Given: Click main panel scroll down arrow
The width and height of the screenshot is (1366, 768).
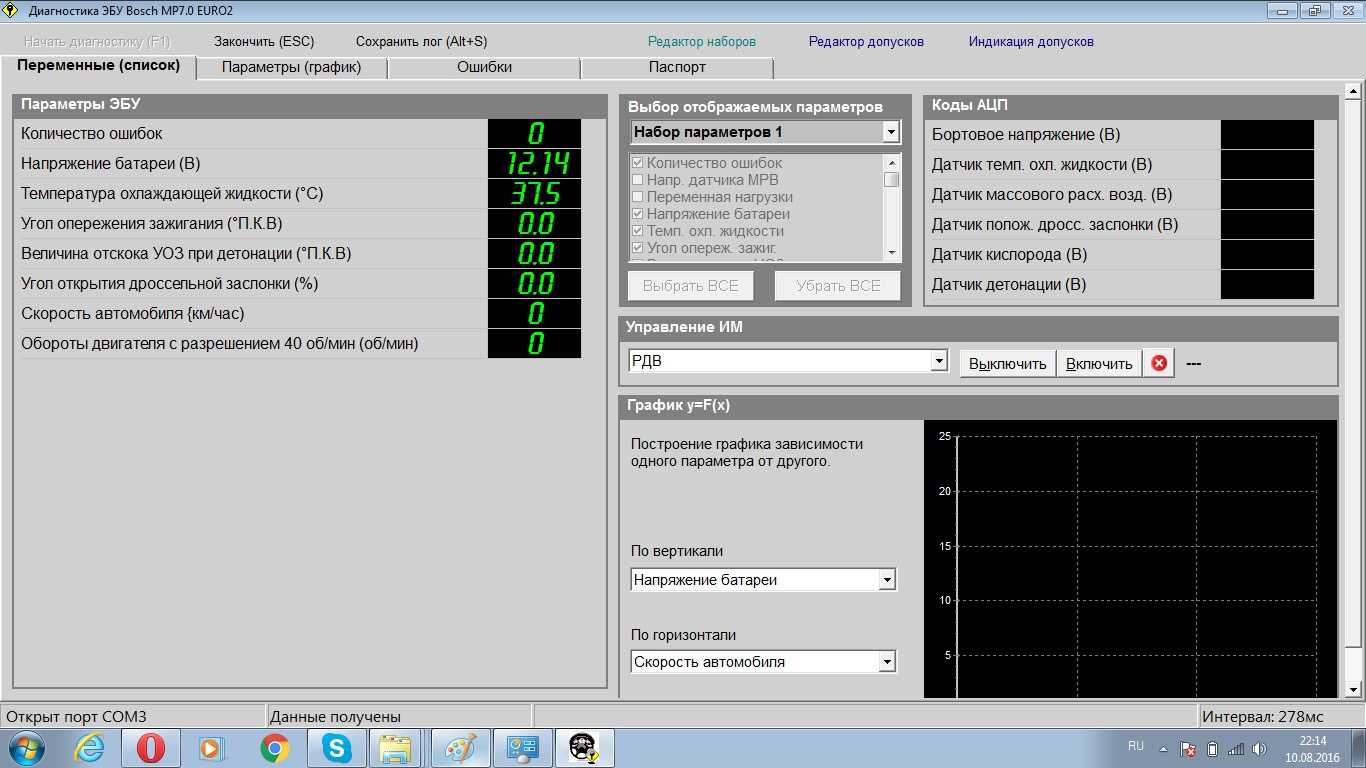Looking at the screenshot, I should click(x=1354, y=690).
